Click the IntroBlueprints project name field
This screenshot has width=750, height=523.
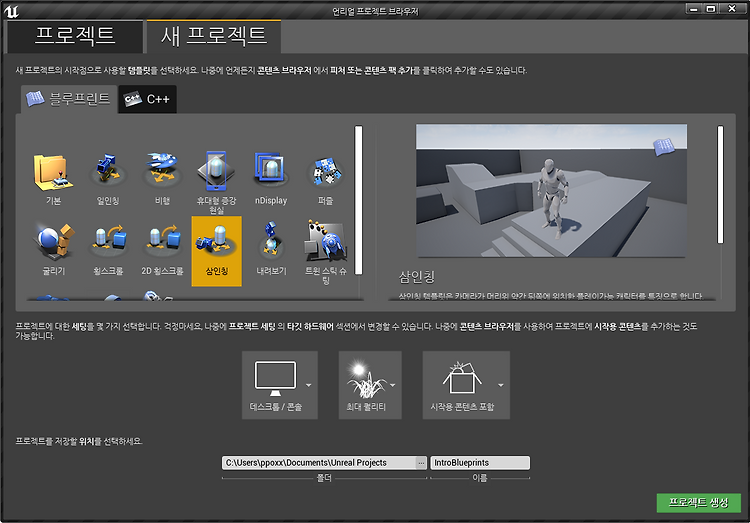[480, 463]
